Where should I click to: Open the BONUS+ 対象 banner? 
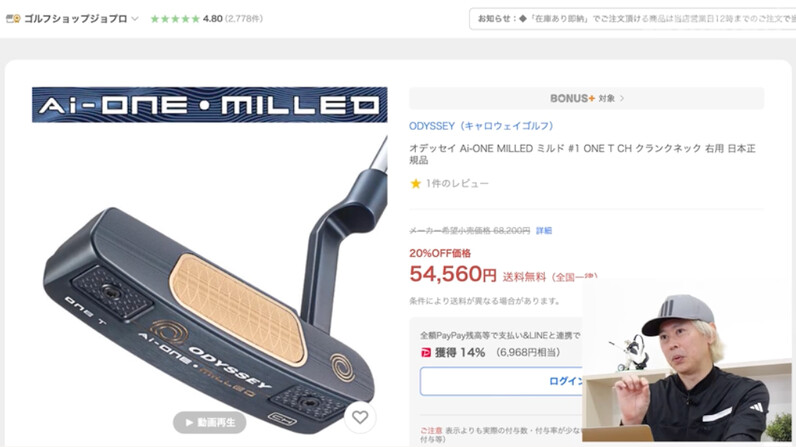point(586,98)
